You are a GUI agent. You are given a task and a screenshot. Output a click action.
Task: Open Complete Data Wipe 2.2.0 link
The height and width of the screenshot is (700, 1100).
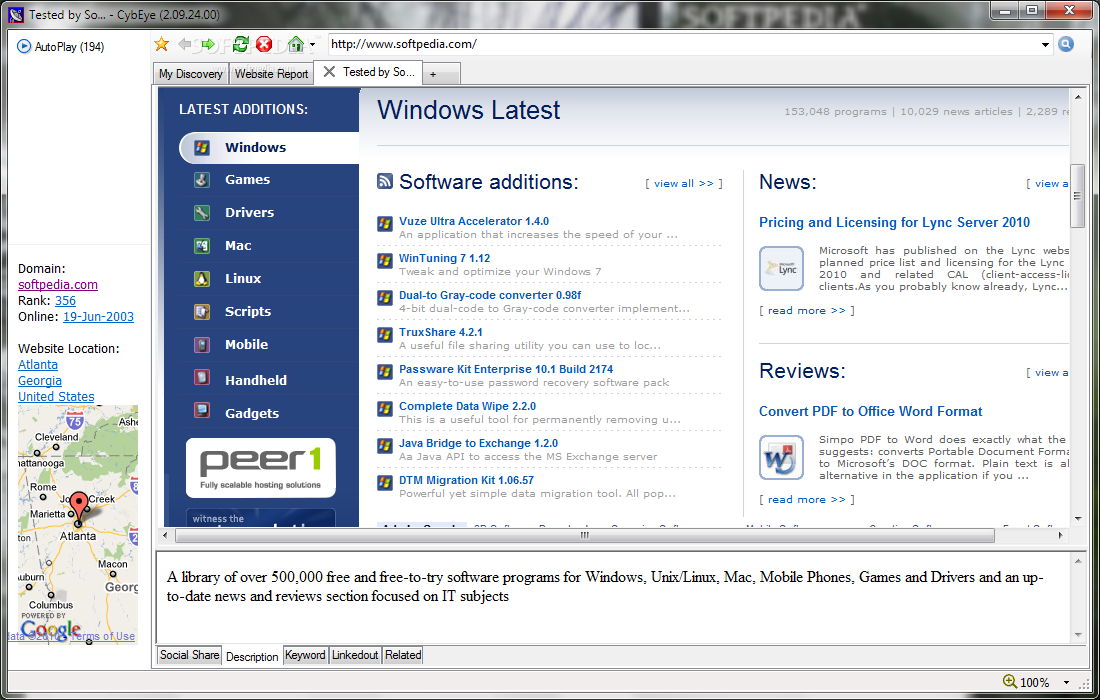(467, 406)
